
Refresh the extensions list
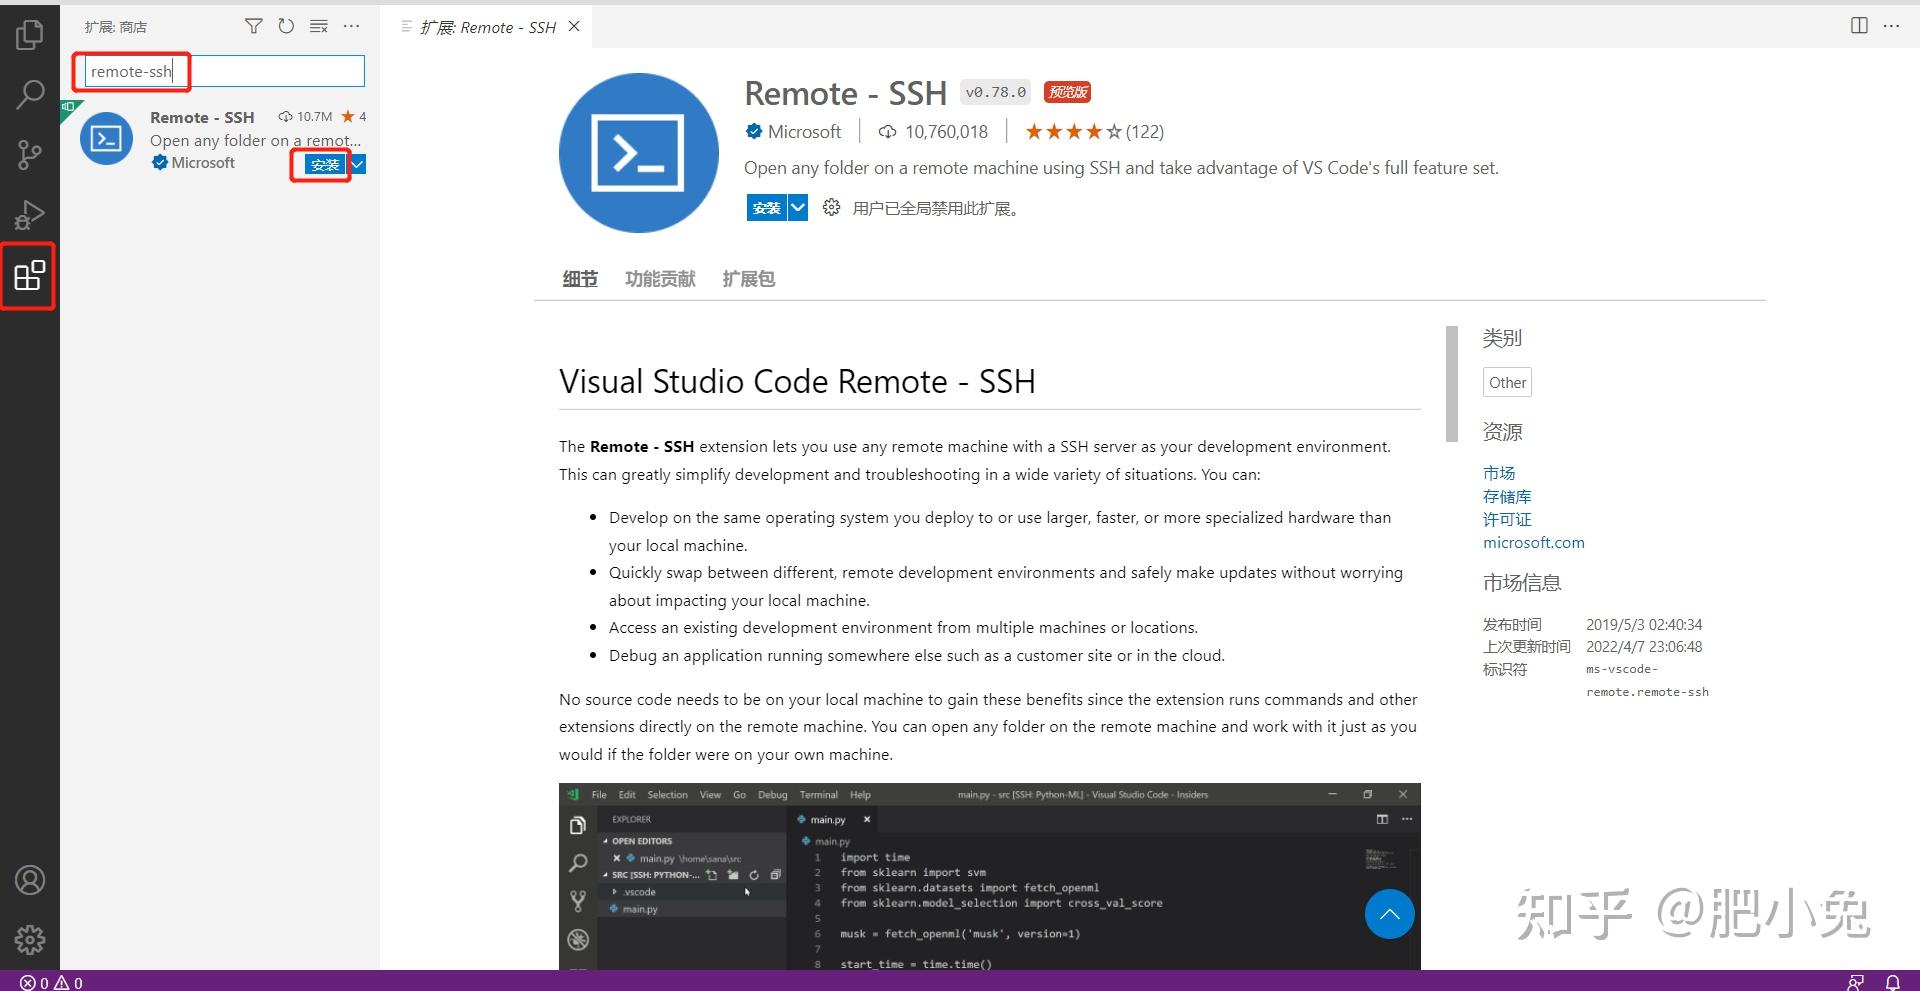[x=286, y=26]
